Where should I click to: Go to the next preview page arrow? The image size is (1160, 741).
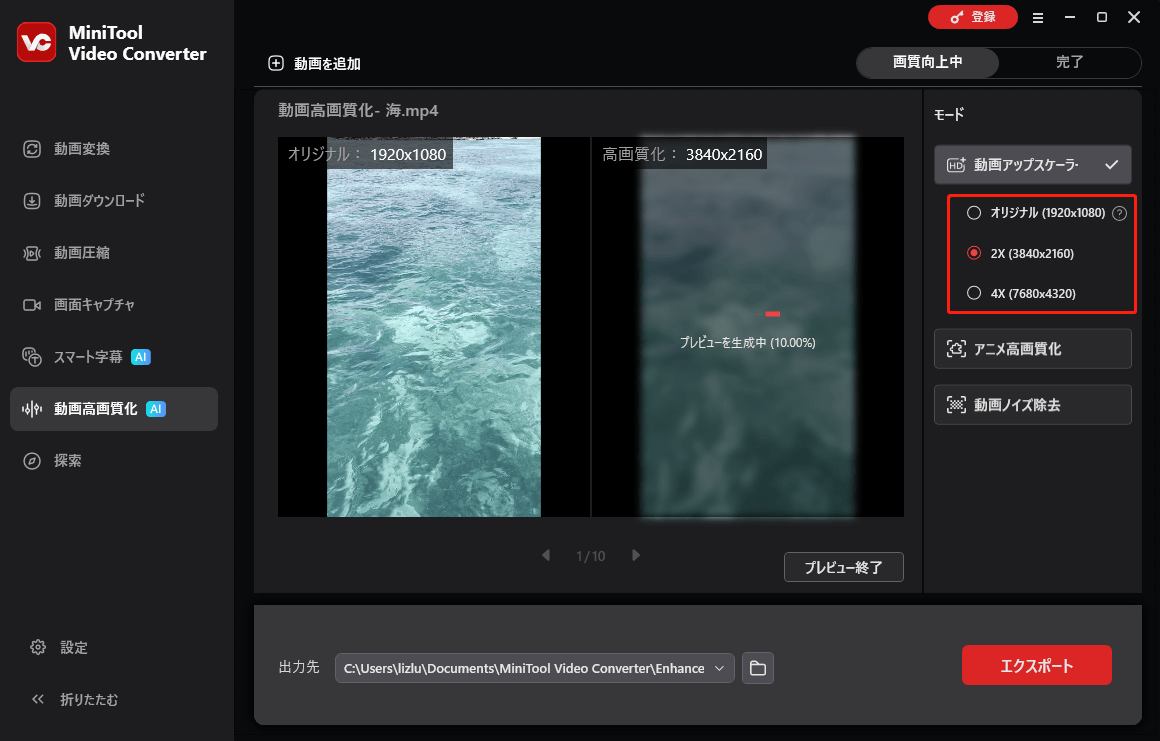point(636,555)
